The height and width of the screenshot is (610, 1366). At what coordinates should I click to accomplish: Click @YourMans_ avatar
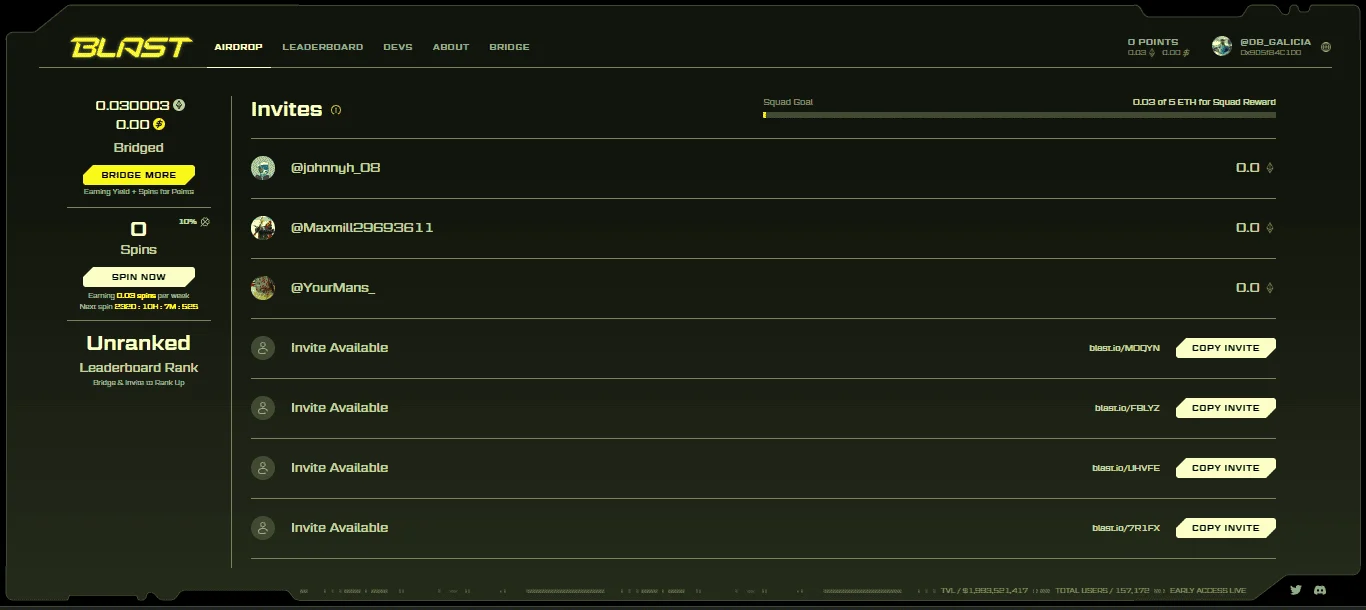point(263,288)
